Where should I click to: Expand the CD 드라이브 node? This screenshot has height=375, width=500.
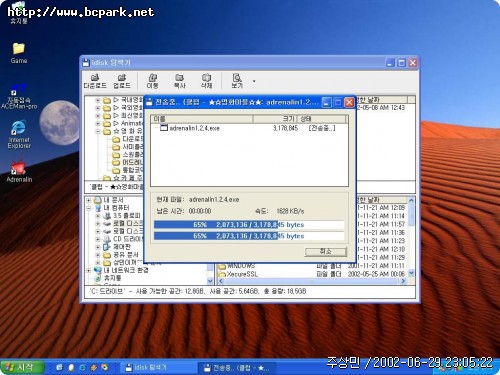click(98, 239)
